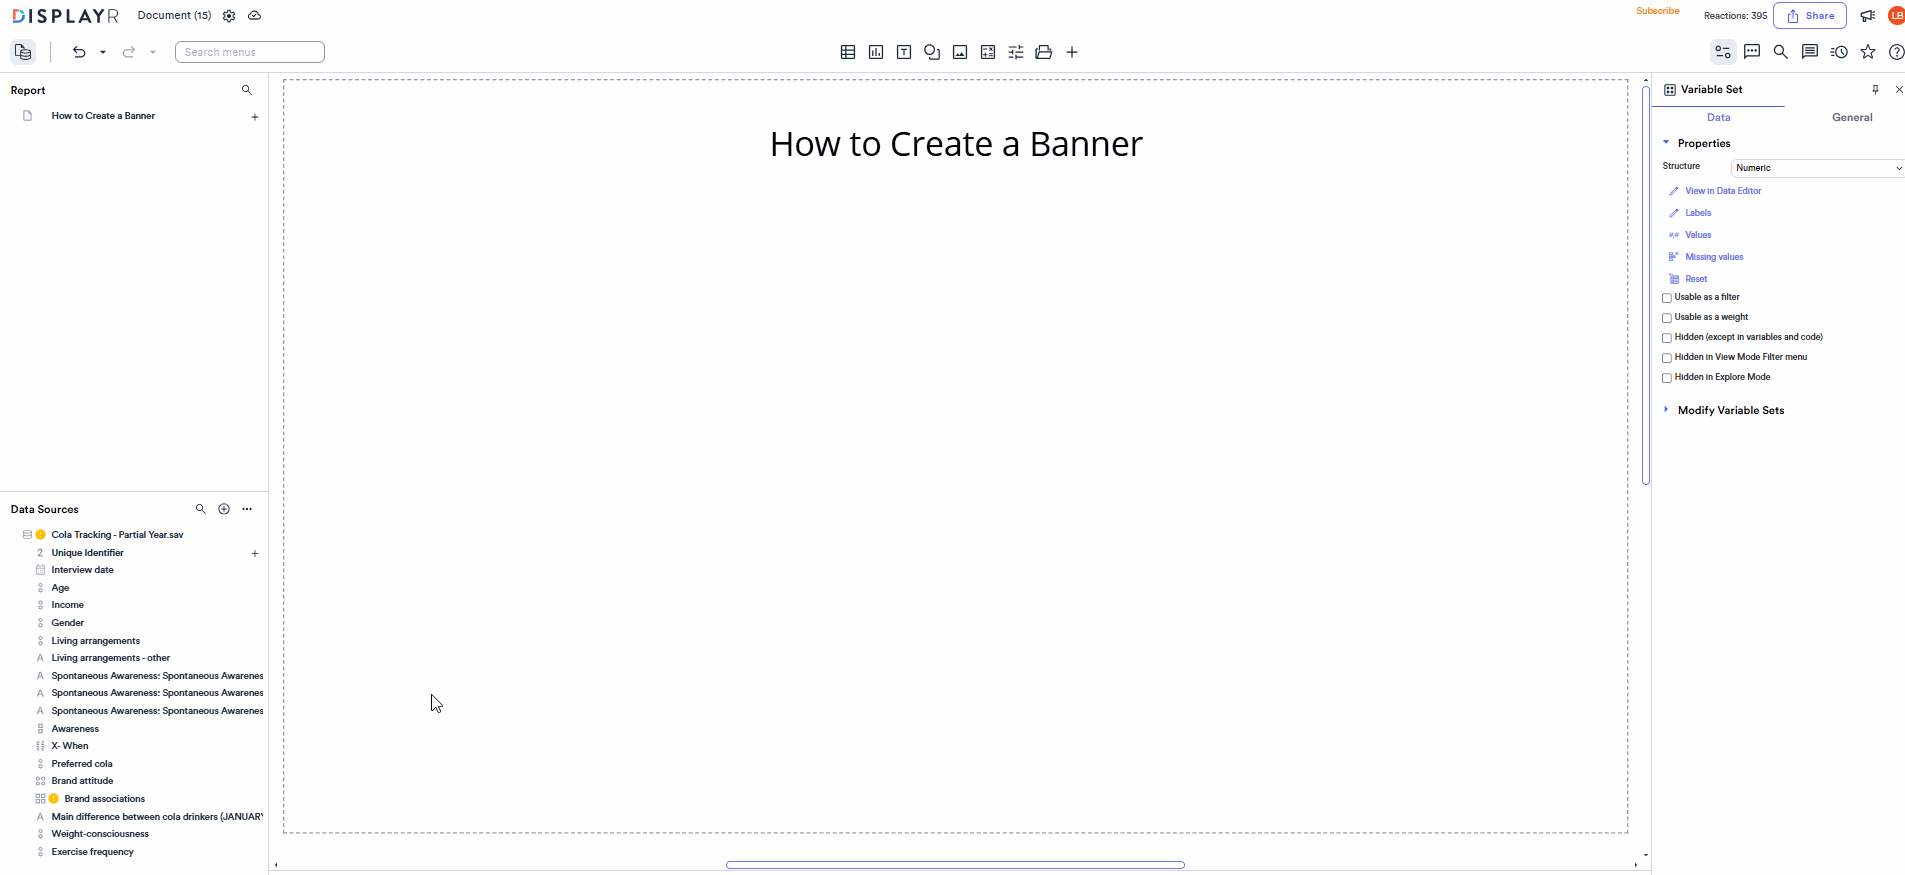
Task: Open the undo history dropdown arrow
Action: coord(103,52)
